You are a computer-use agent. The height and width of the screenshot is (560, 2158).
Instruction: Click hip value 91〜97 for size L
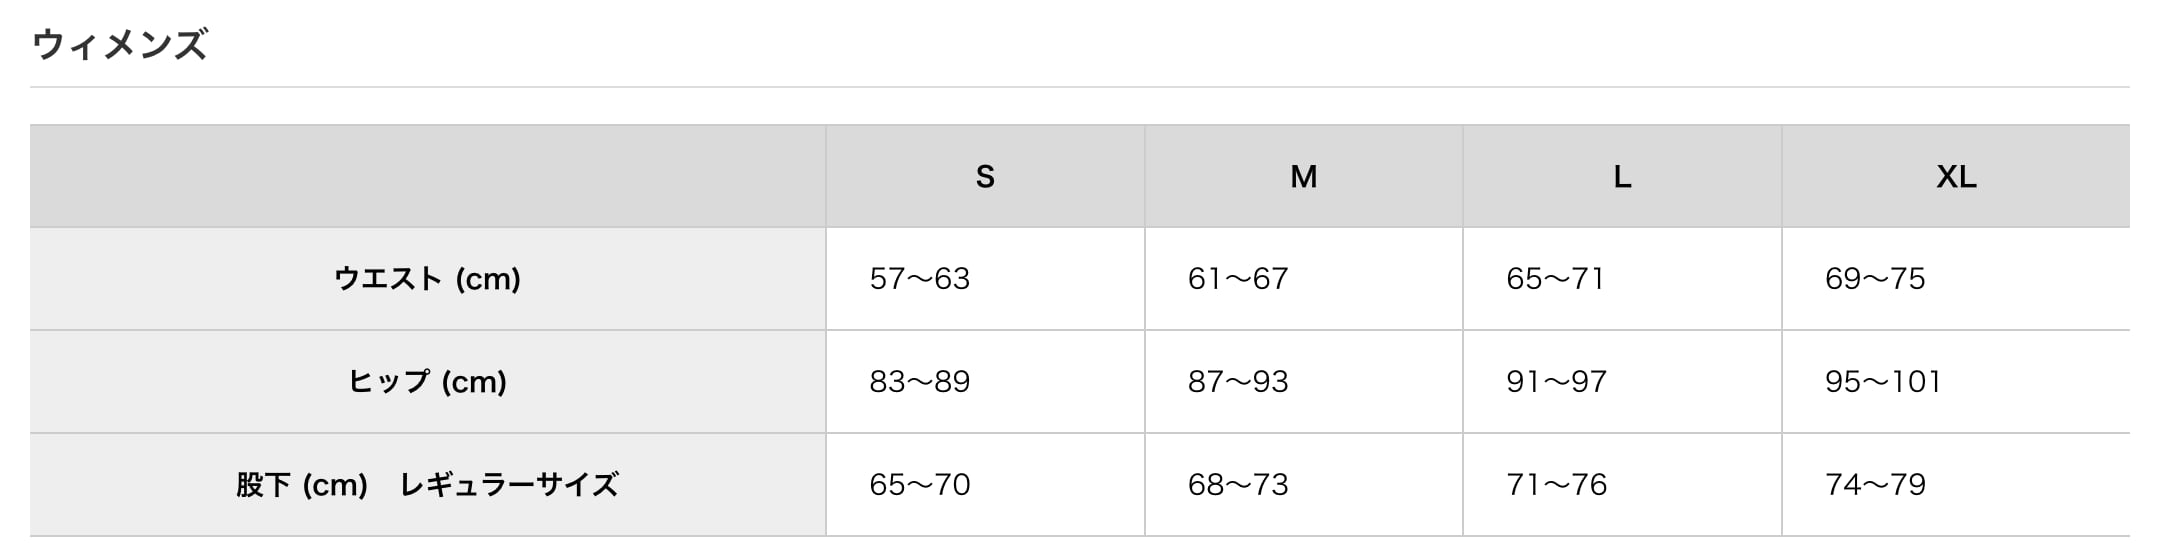[x=1556, y=382]
